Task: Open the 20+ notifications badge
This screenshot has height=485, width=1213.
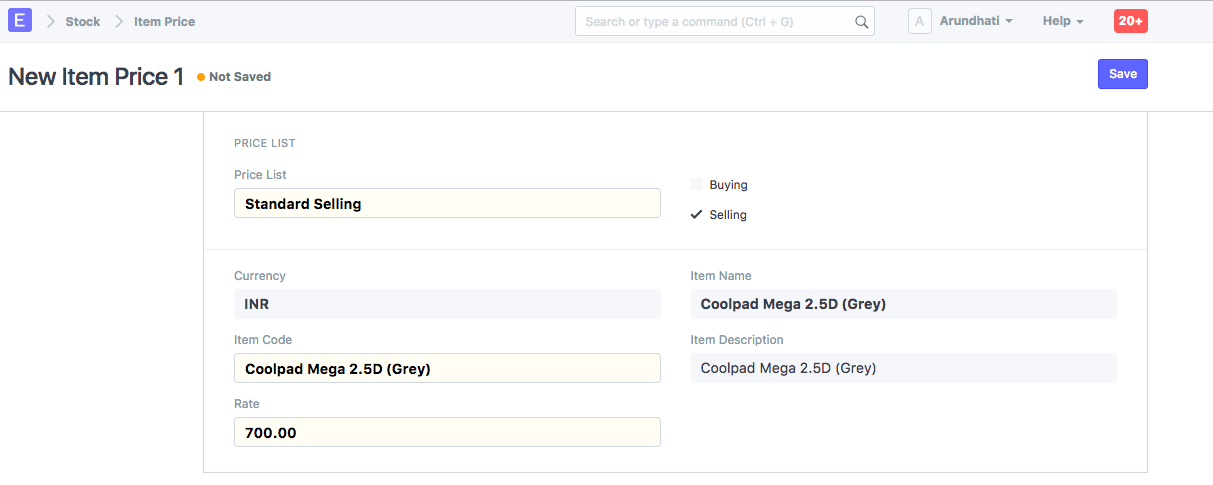Action: [1130, 21]
